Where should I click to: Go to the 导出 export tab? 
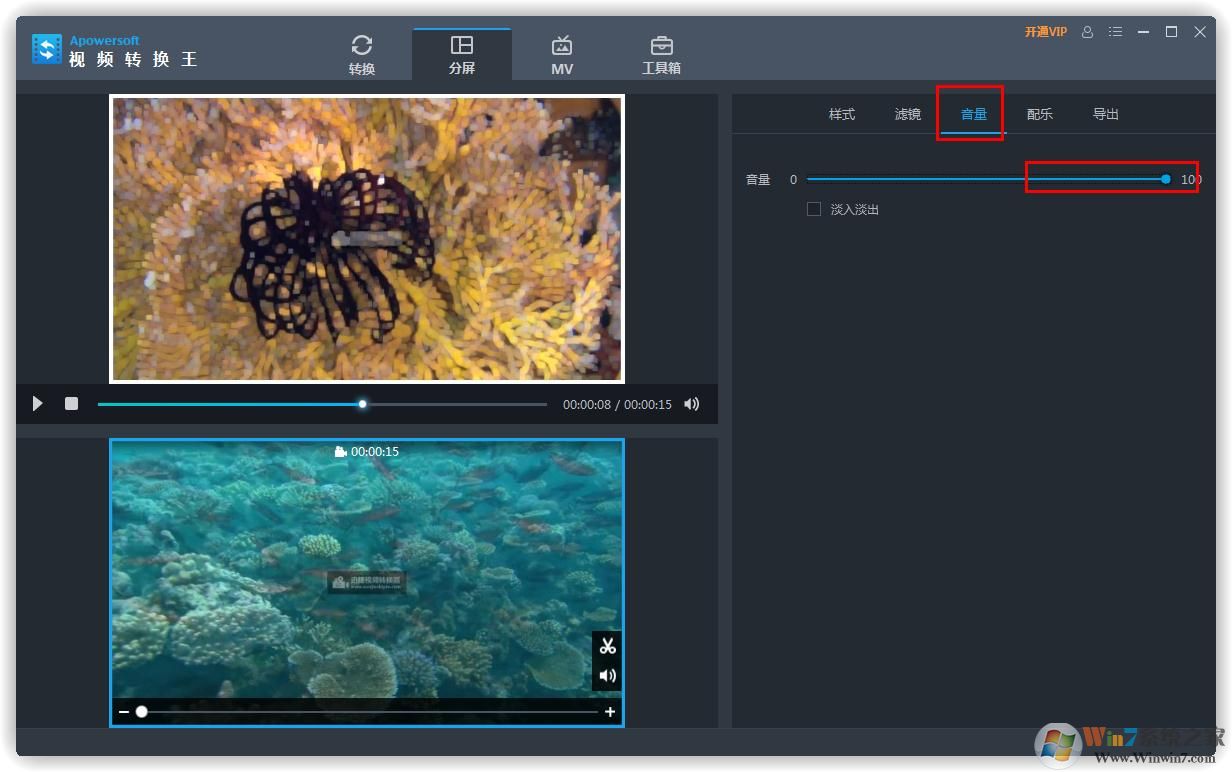pyautogui.click(x=1106, y=114)
